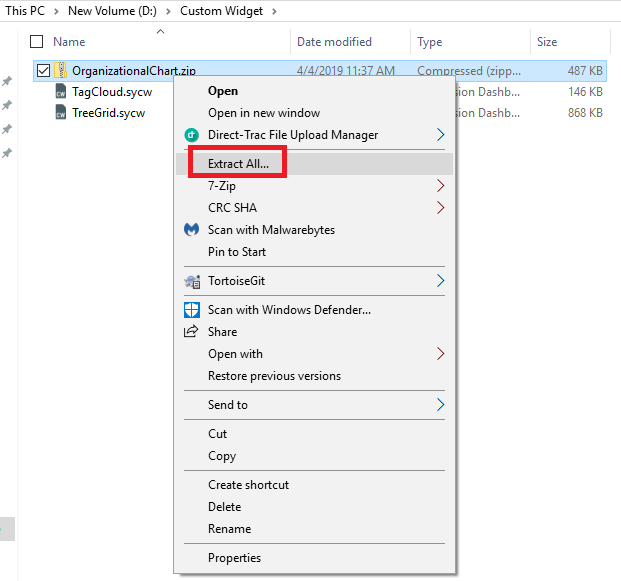Choose Extract All from context menu

pos(238,164)
